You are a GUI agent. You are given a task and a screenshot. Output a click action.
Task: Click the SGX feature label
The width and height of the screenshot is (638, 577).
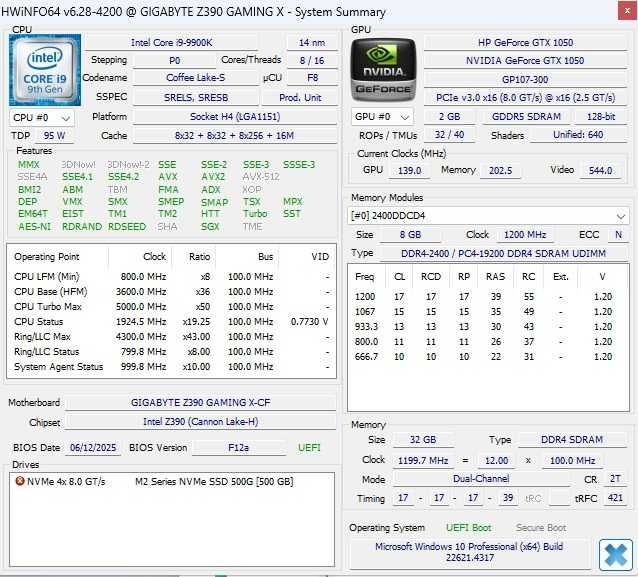coord(210,227)
